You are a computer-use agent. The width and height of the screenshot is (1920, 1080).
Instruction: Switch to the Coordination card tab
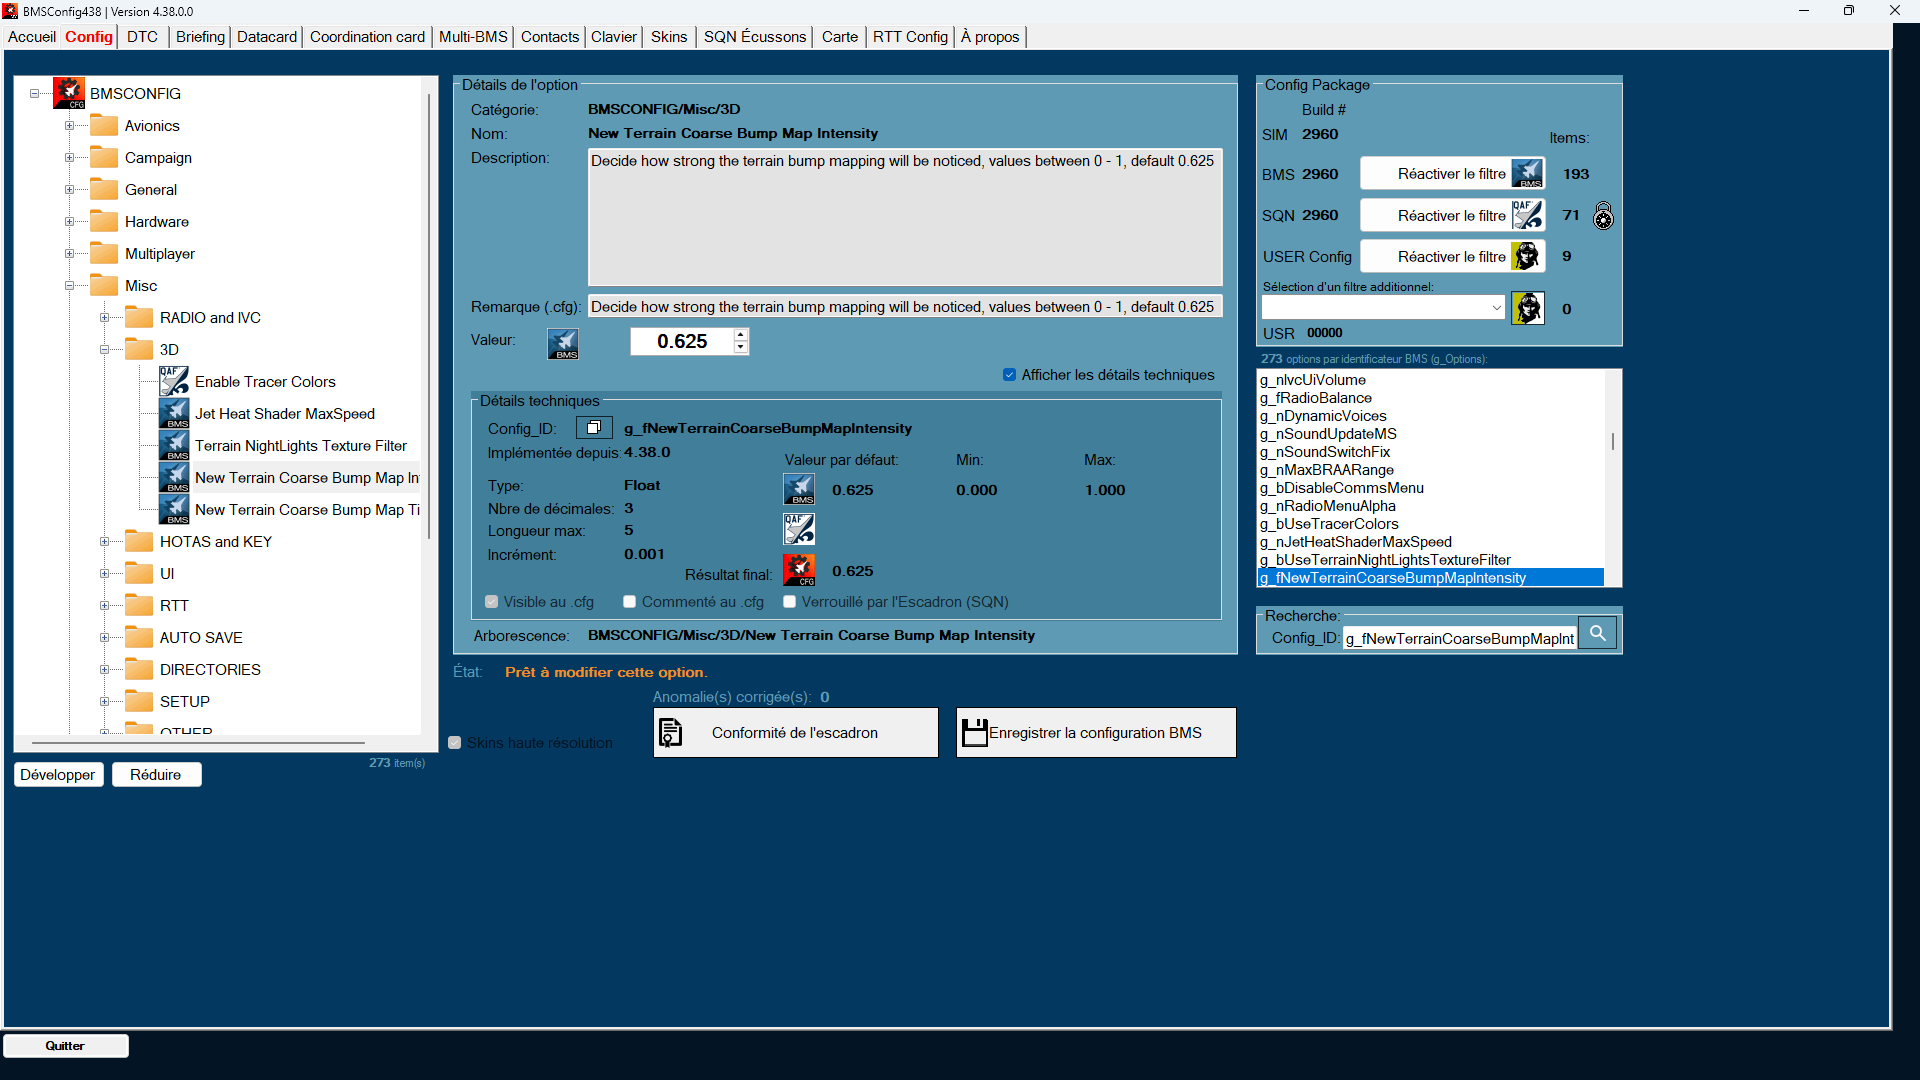click(367, 37)
